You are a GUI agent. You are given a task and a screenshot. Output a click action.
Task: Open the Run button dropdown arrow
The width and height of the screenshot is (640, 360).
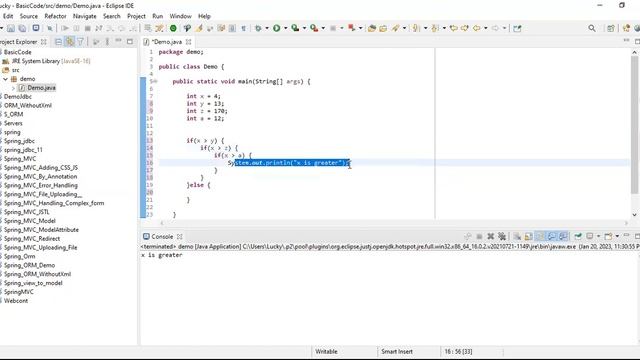pyautogui.click(x=285, y=28)
